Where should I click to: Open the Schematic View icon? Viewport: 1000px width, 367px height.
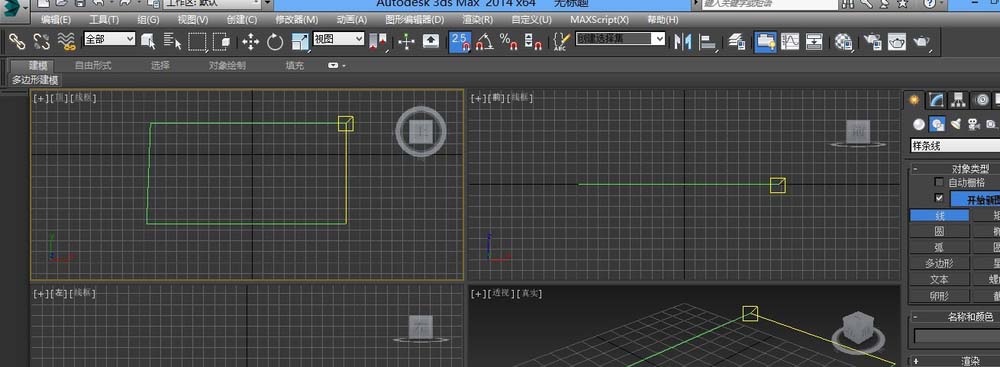point(814,42)
